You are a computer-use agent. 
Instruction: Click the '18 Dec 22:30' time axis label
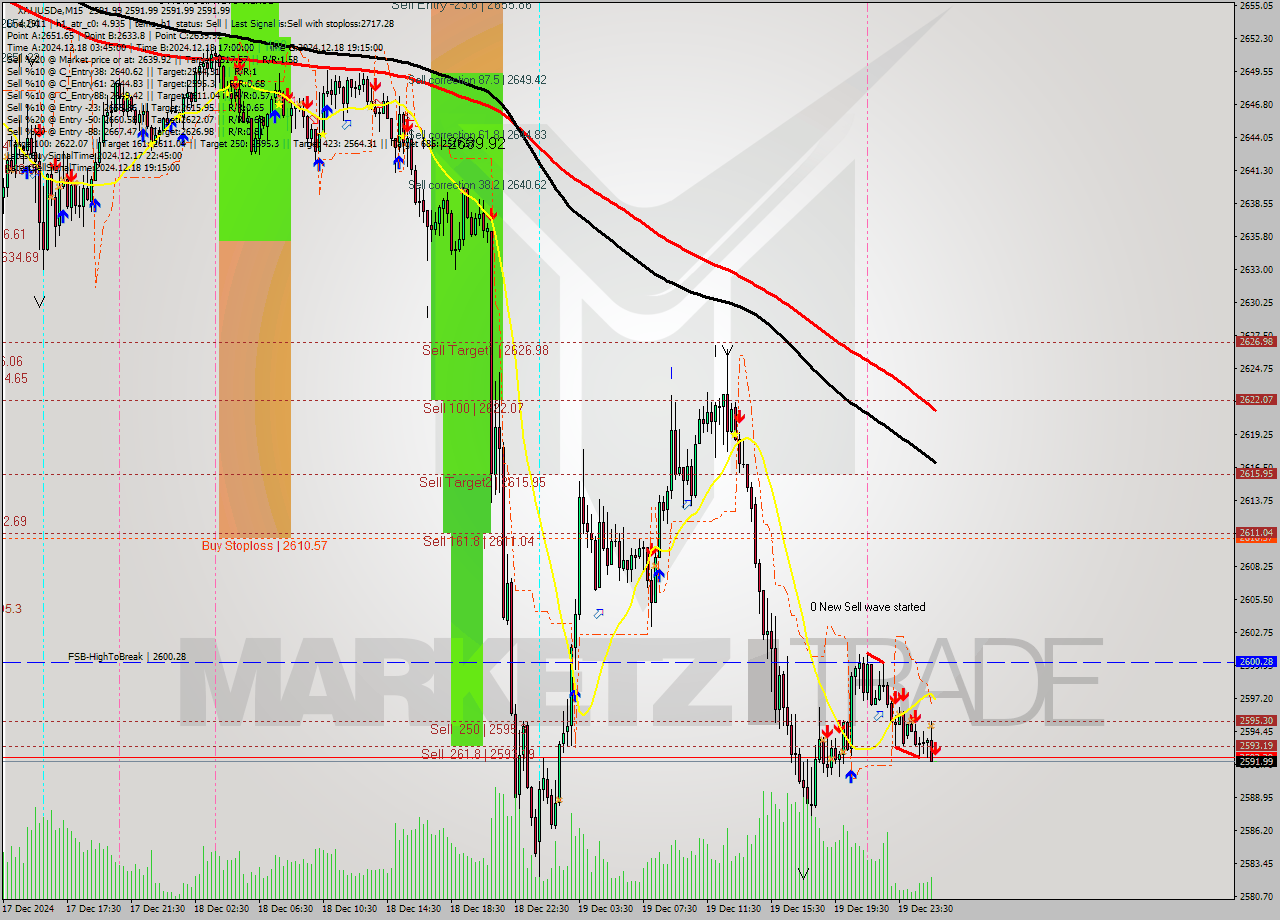[542, 909]
